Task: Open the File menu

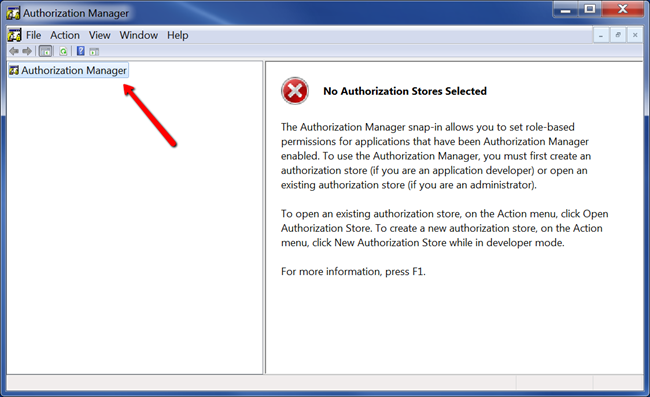Action: (34, 35)
